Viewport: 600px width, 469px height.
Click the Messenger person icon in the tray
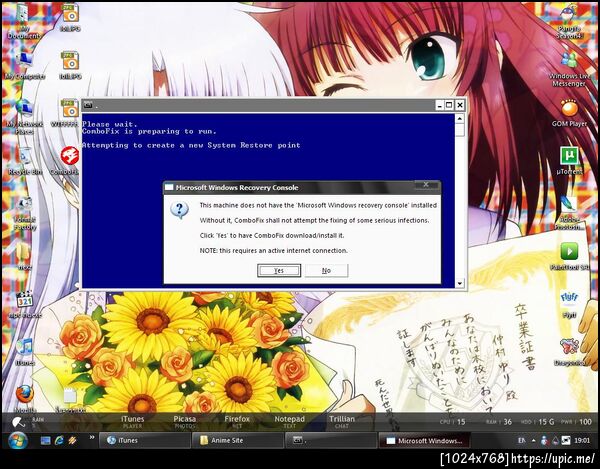tap(544, 441)
